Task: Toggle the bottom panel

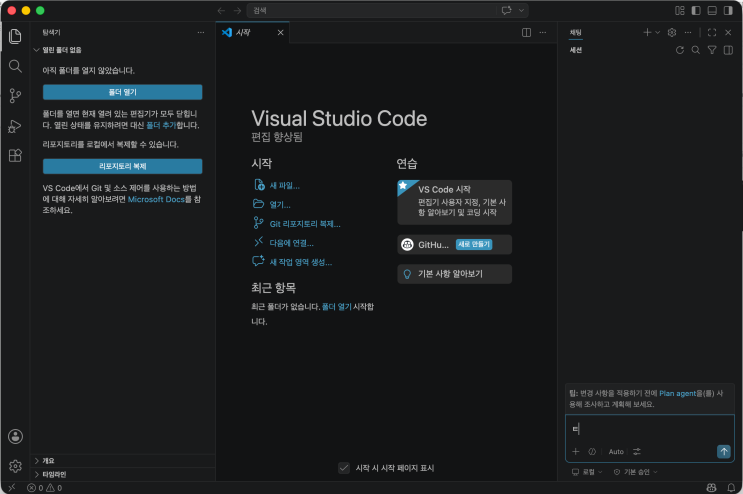Action: coord(712,10)
